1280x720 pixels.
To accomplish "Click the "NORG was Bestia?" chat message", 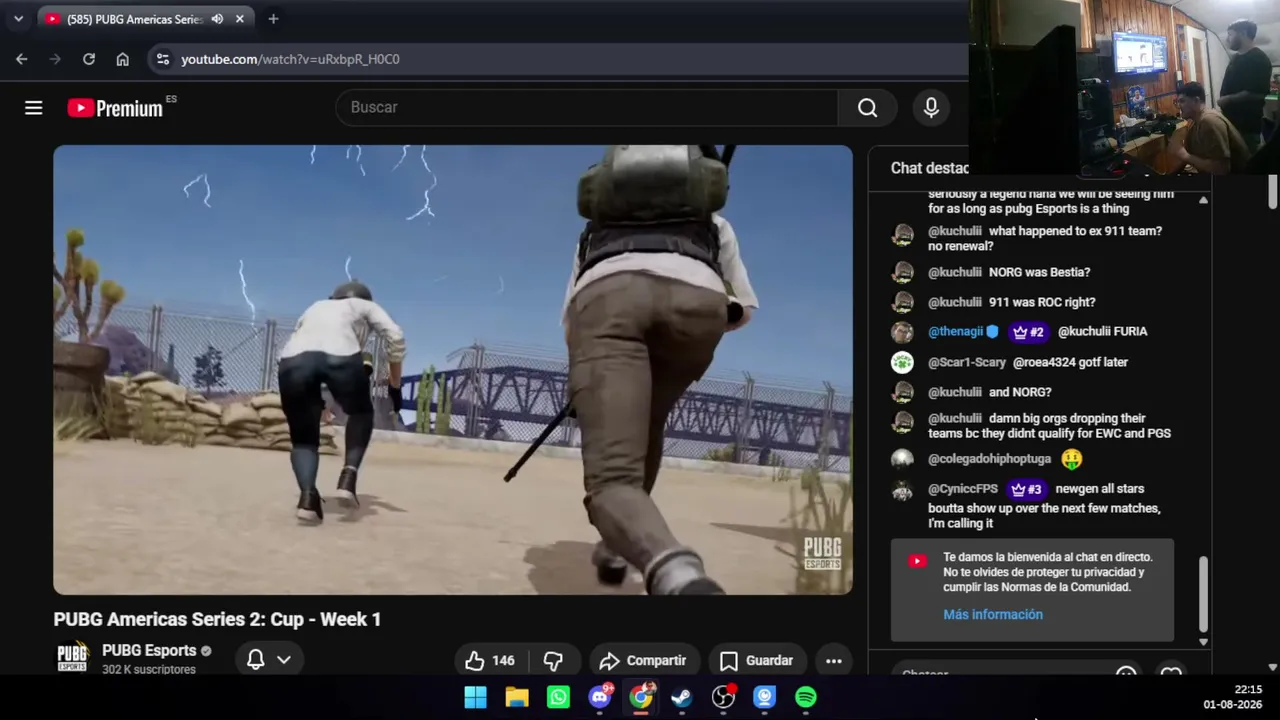I will (x=1039, y=272).
